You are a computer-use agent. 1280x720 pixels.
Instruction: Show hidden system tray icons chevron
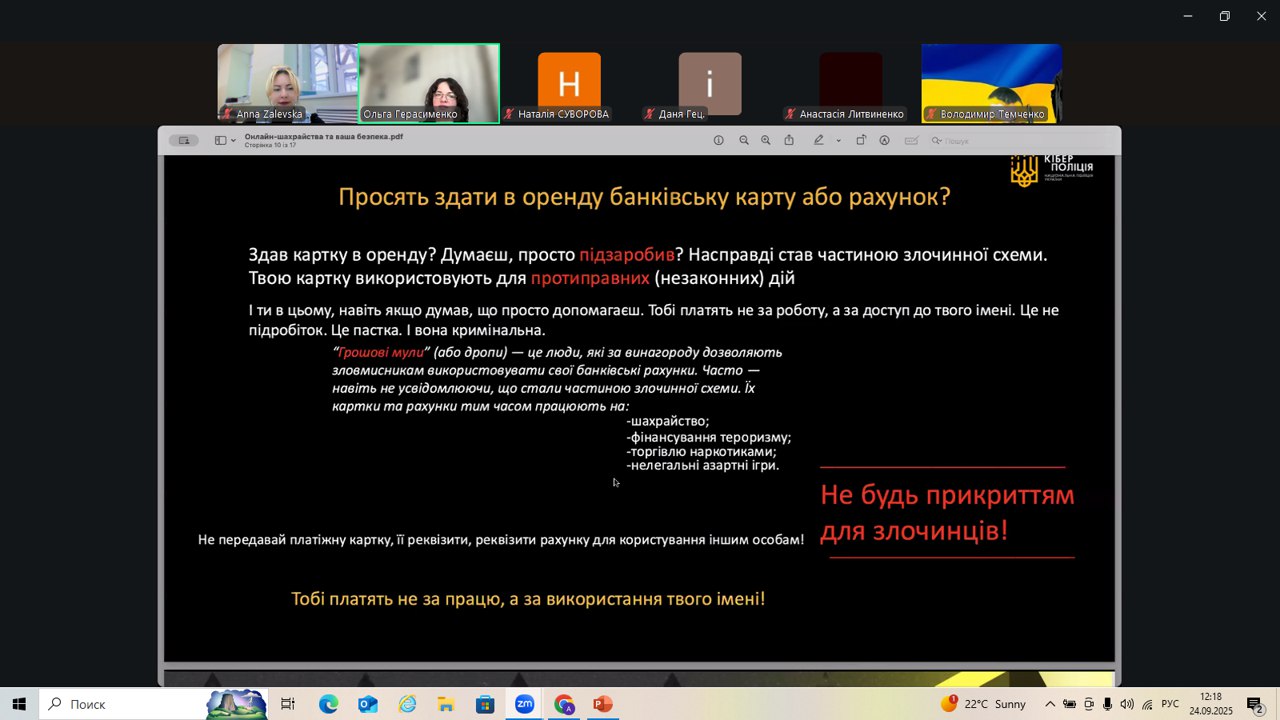coord(1050,704)
